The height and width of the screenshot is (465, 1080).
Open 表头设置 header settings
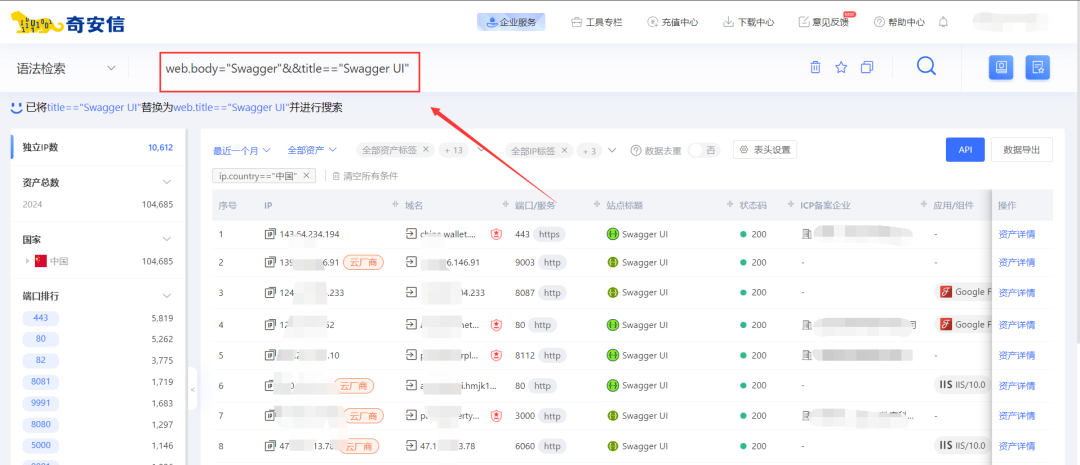click(x=765, y=149)
